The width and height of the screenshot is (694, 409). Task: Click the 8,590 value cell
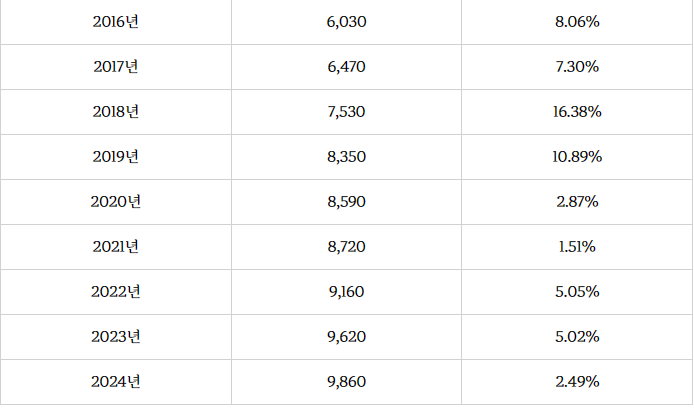pos(346,202)
